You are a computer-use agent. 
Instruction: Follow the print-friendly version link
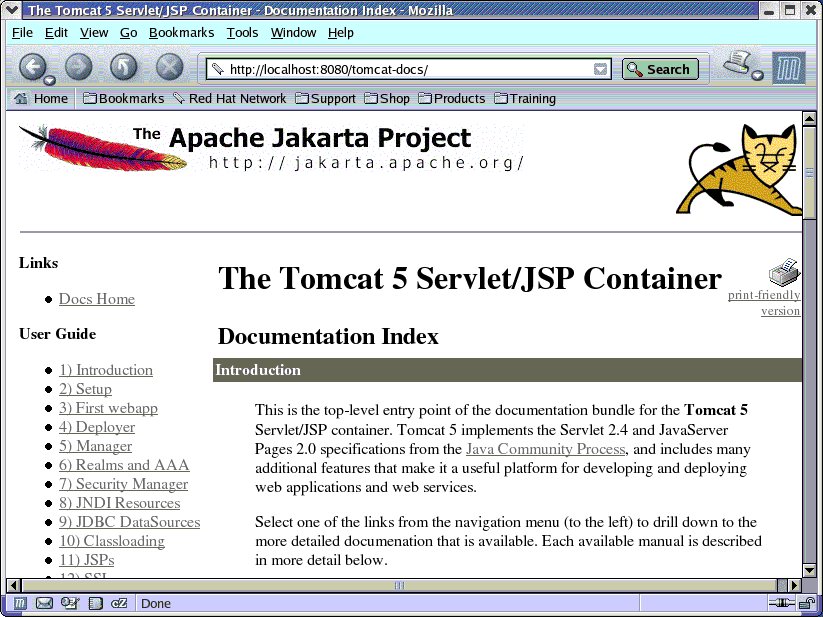coord(764,303)
